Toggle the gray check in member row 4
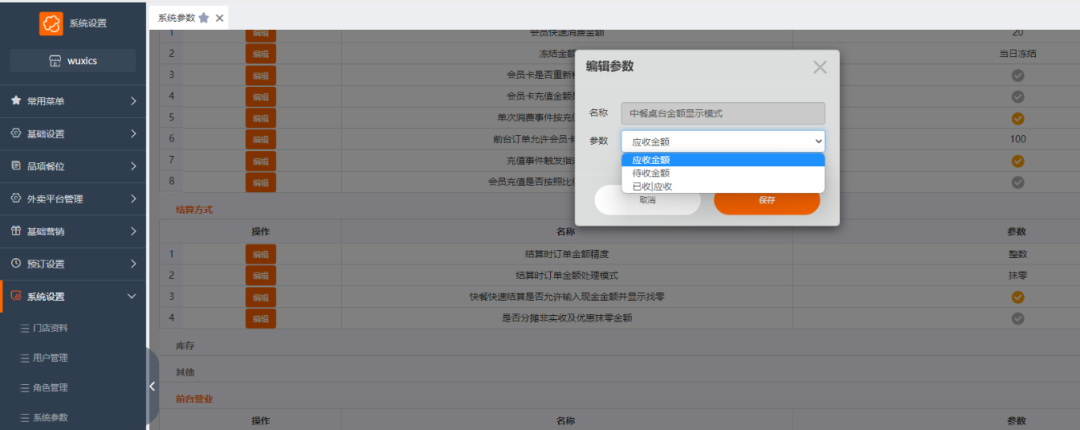Screen dimensions: 1080x430 click(x=1017, y=96)
